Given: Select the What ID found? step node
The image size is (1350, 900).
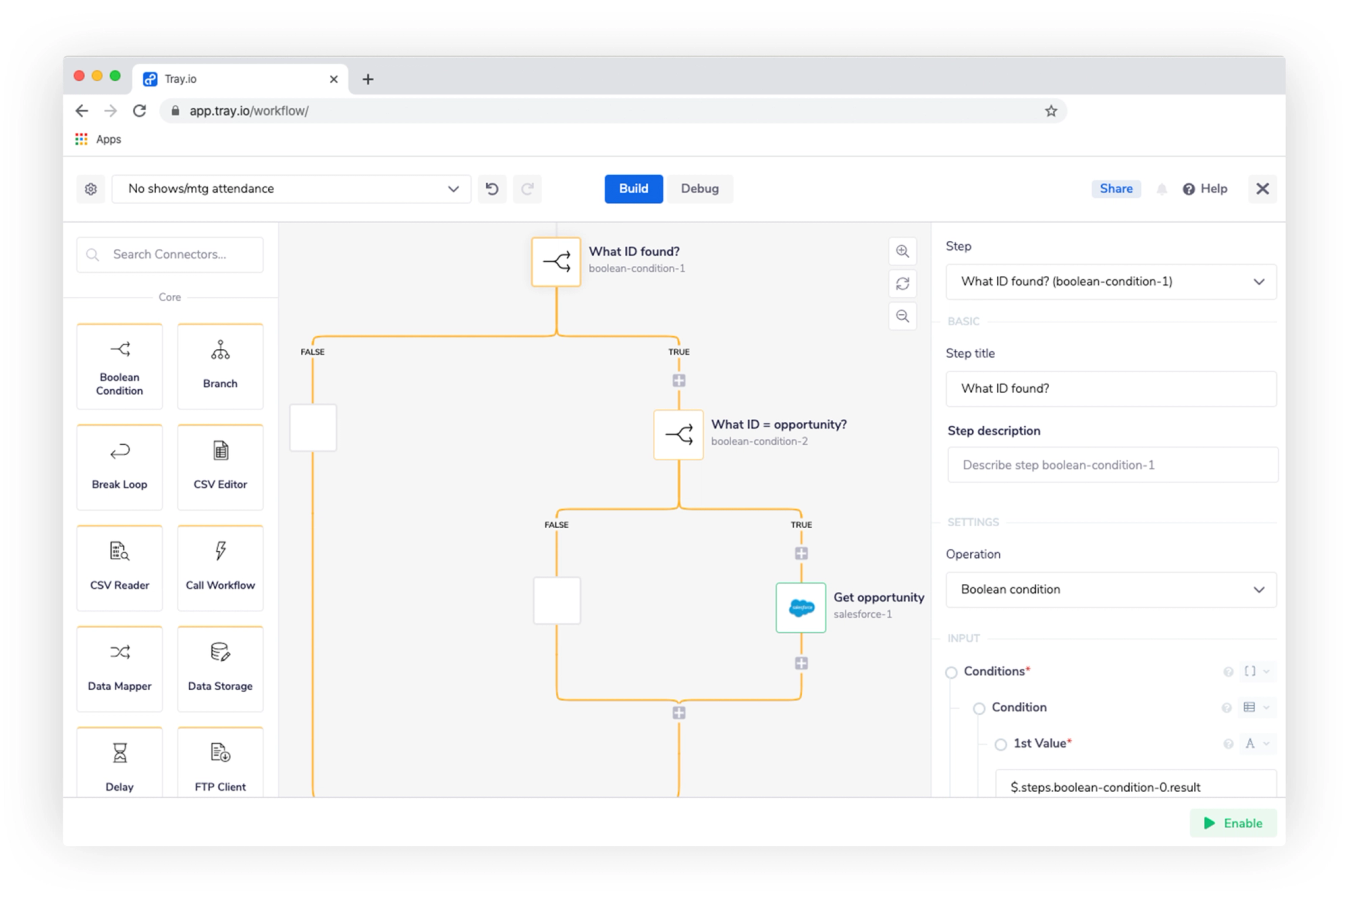Looking at the screenshot, I should point(556,262).
